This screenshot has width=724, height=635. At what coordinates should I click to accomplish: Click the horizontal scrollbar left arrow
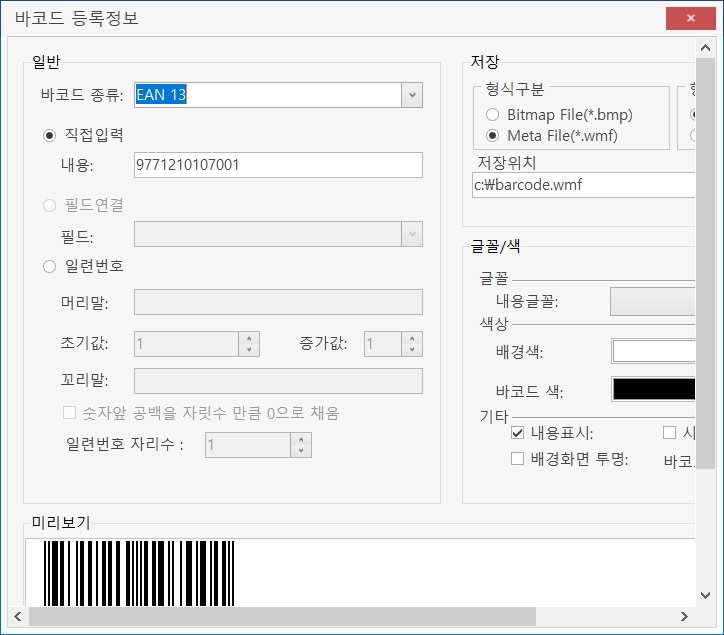(x=18, y=617)
